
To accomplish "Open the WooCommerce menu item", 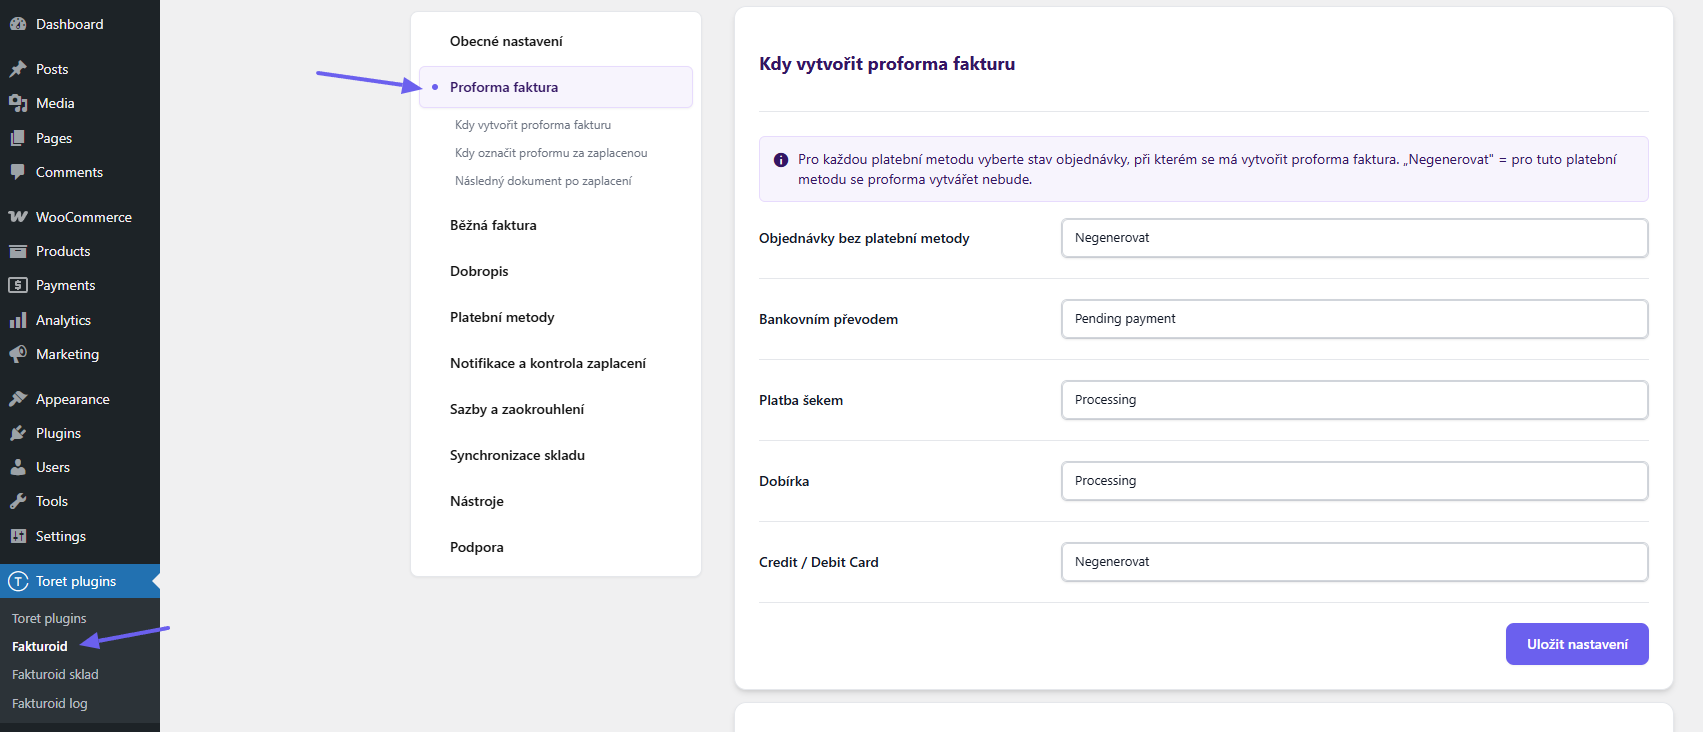I will [80, 217].
